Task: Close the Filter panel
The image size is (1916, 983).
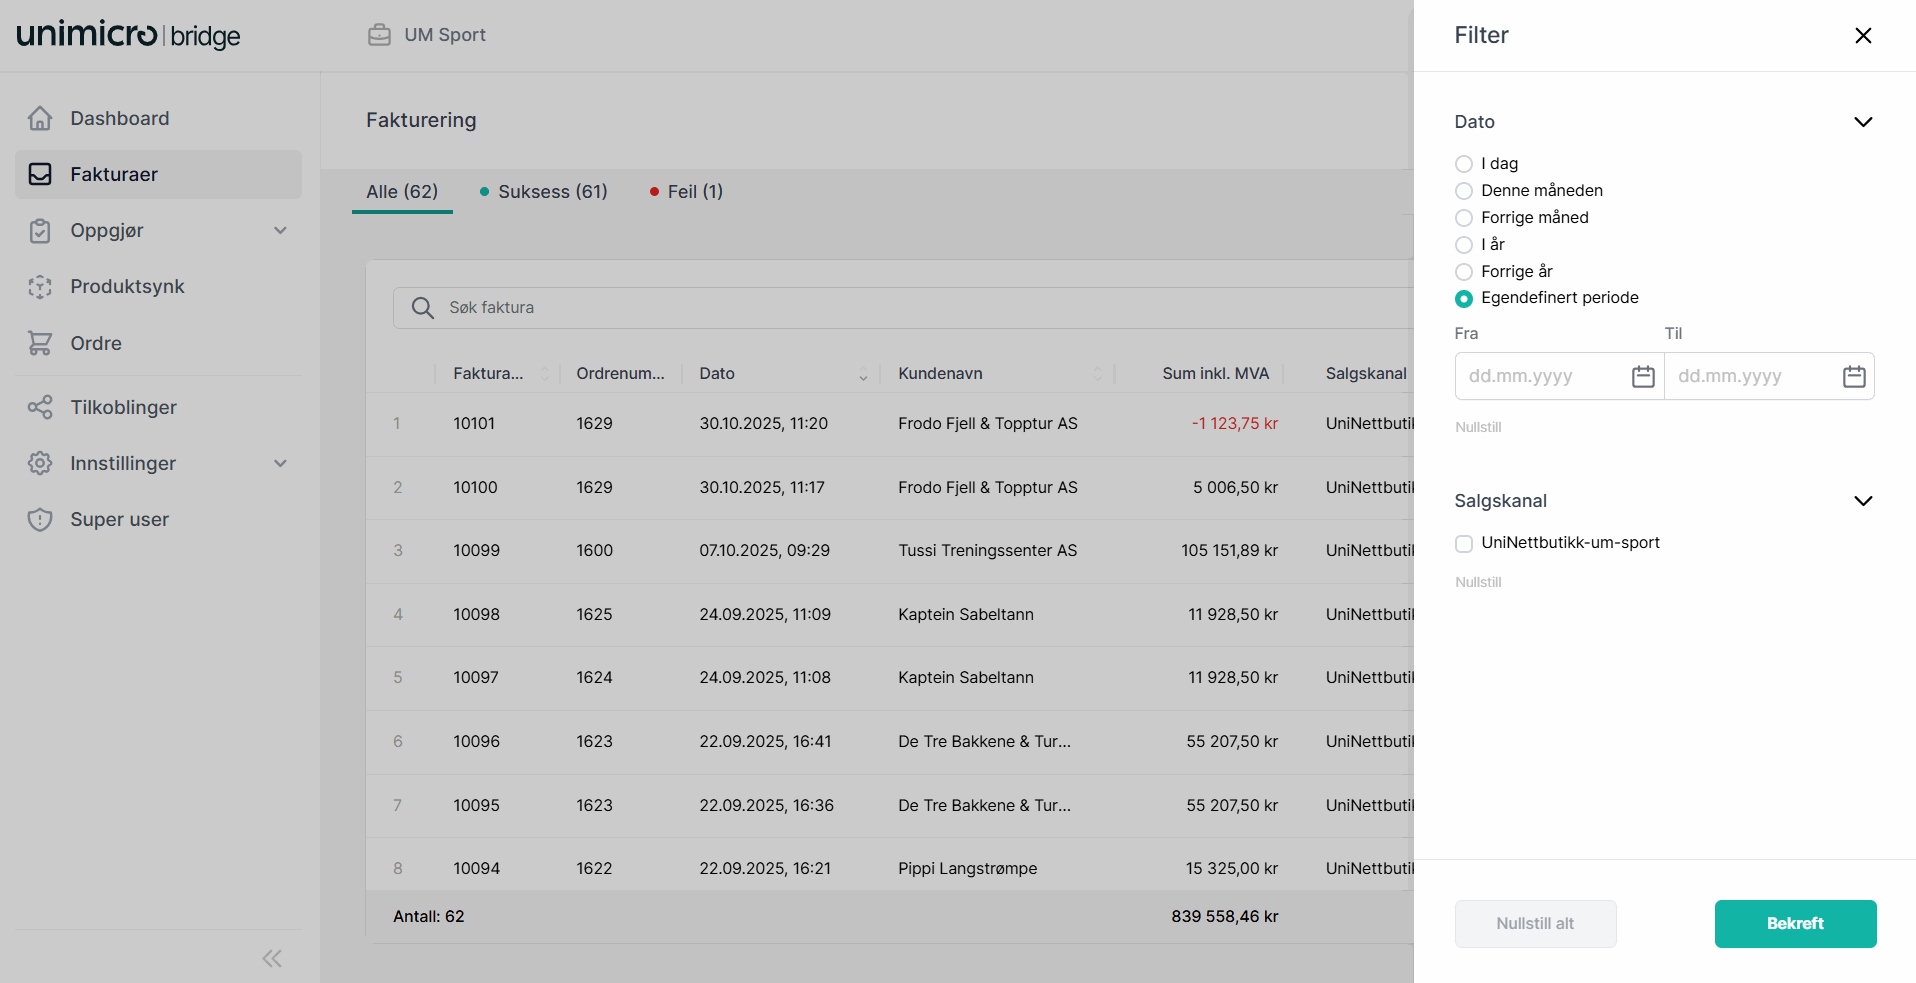Action: (1862, 36)
